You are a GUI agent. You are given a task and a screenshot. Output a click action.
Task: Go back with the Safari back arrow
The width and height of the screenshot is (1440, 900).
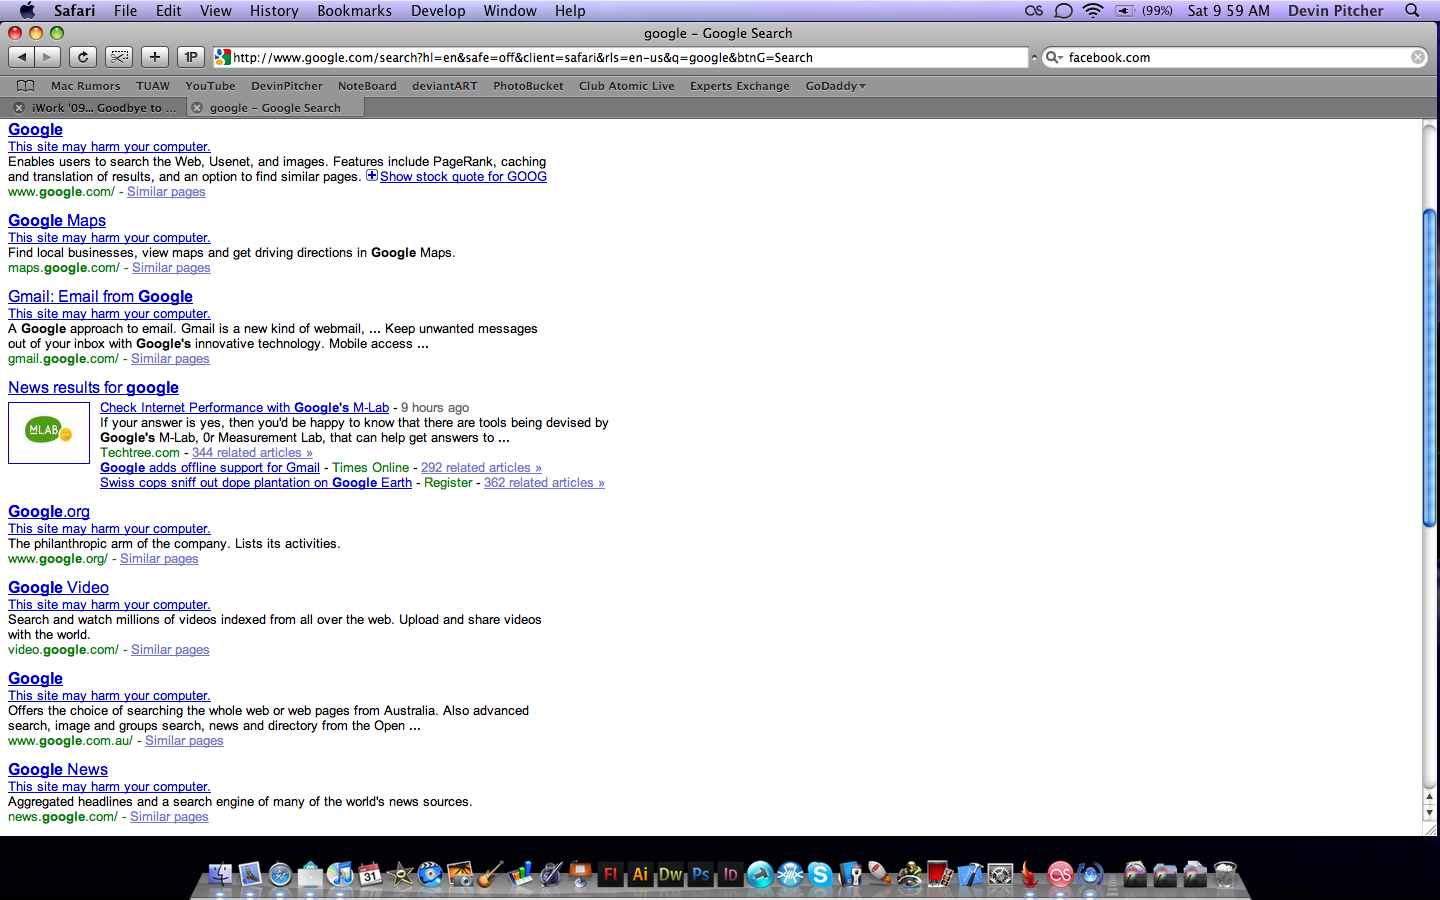coord(21,57)
